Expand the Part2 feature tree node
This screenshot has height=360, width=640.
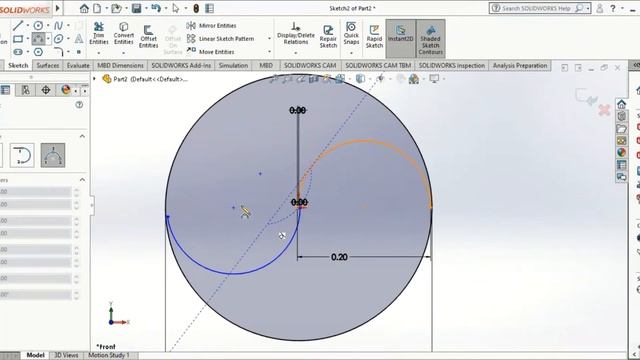[94, 78]
